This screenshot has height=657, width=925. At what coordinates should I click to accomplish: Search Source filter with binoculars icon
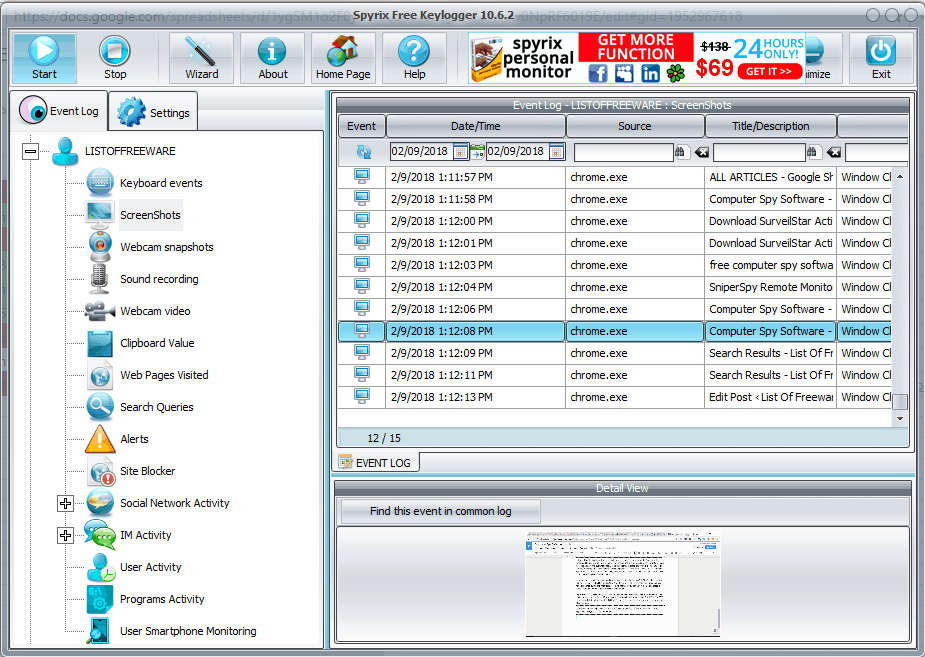pyautogui.click(x=680, y=152)
